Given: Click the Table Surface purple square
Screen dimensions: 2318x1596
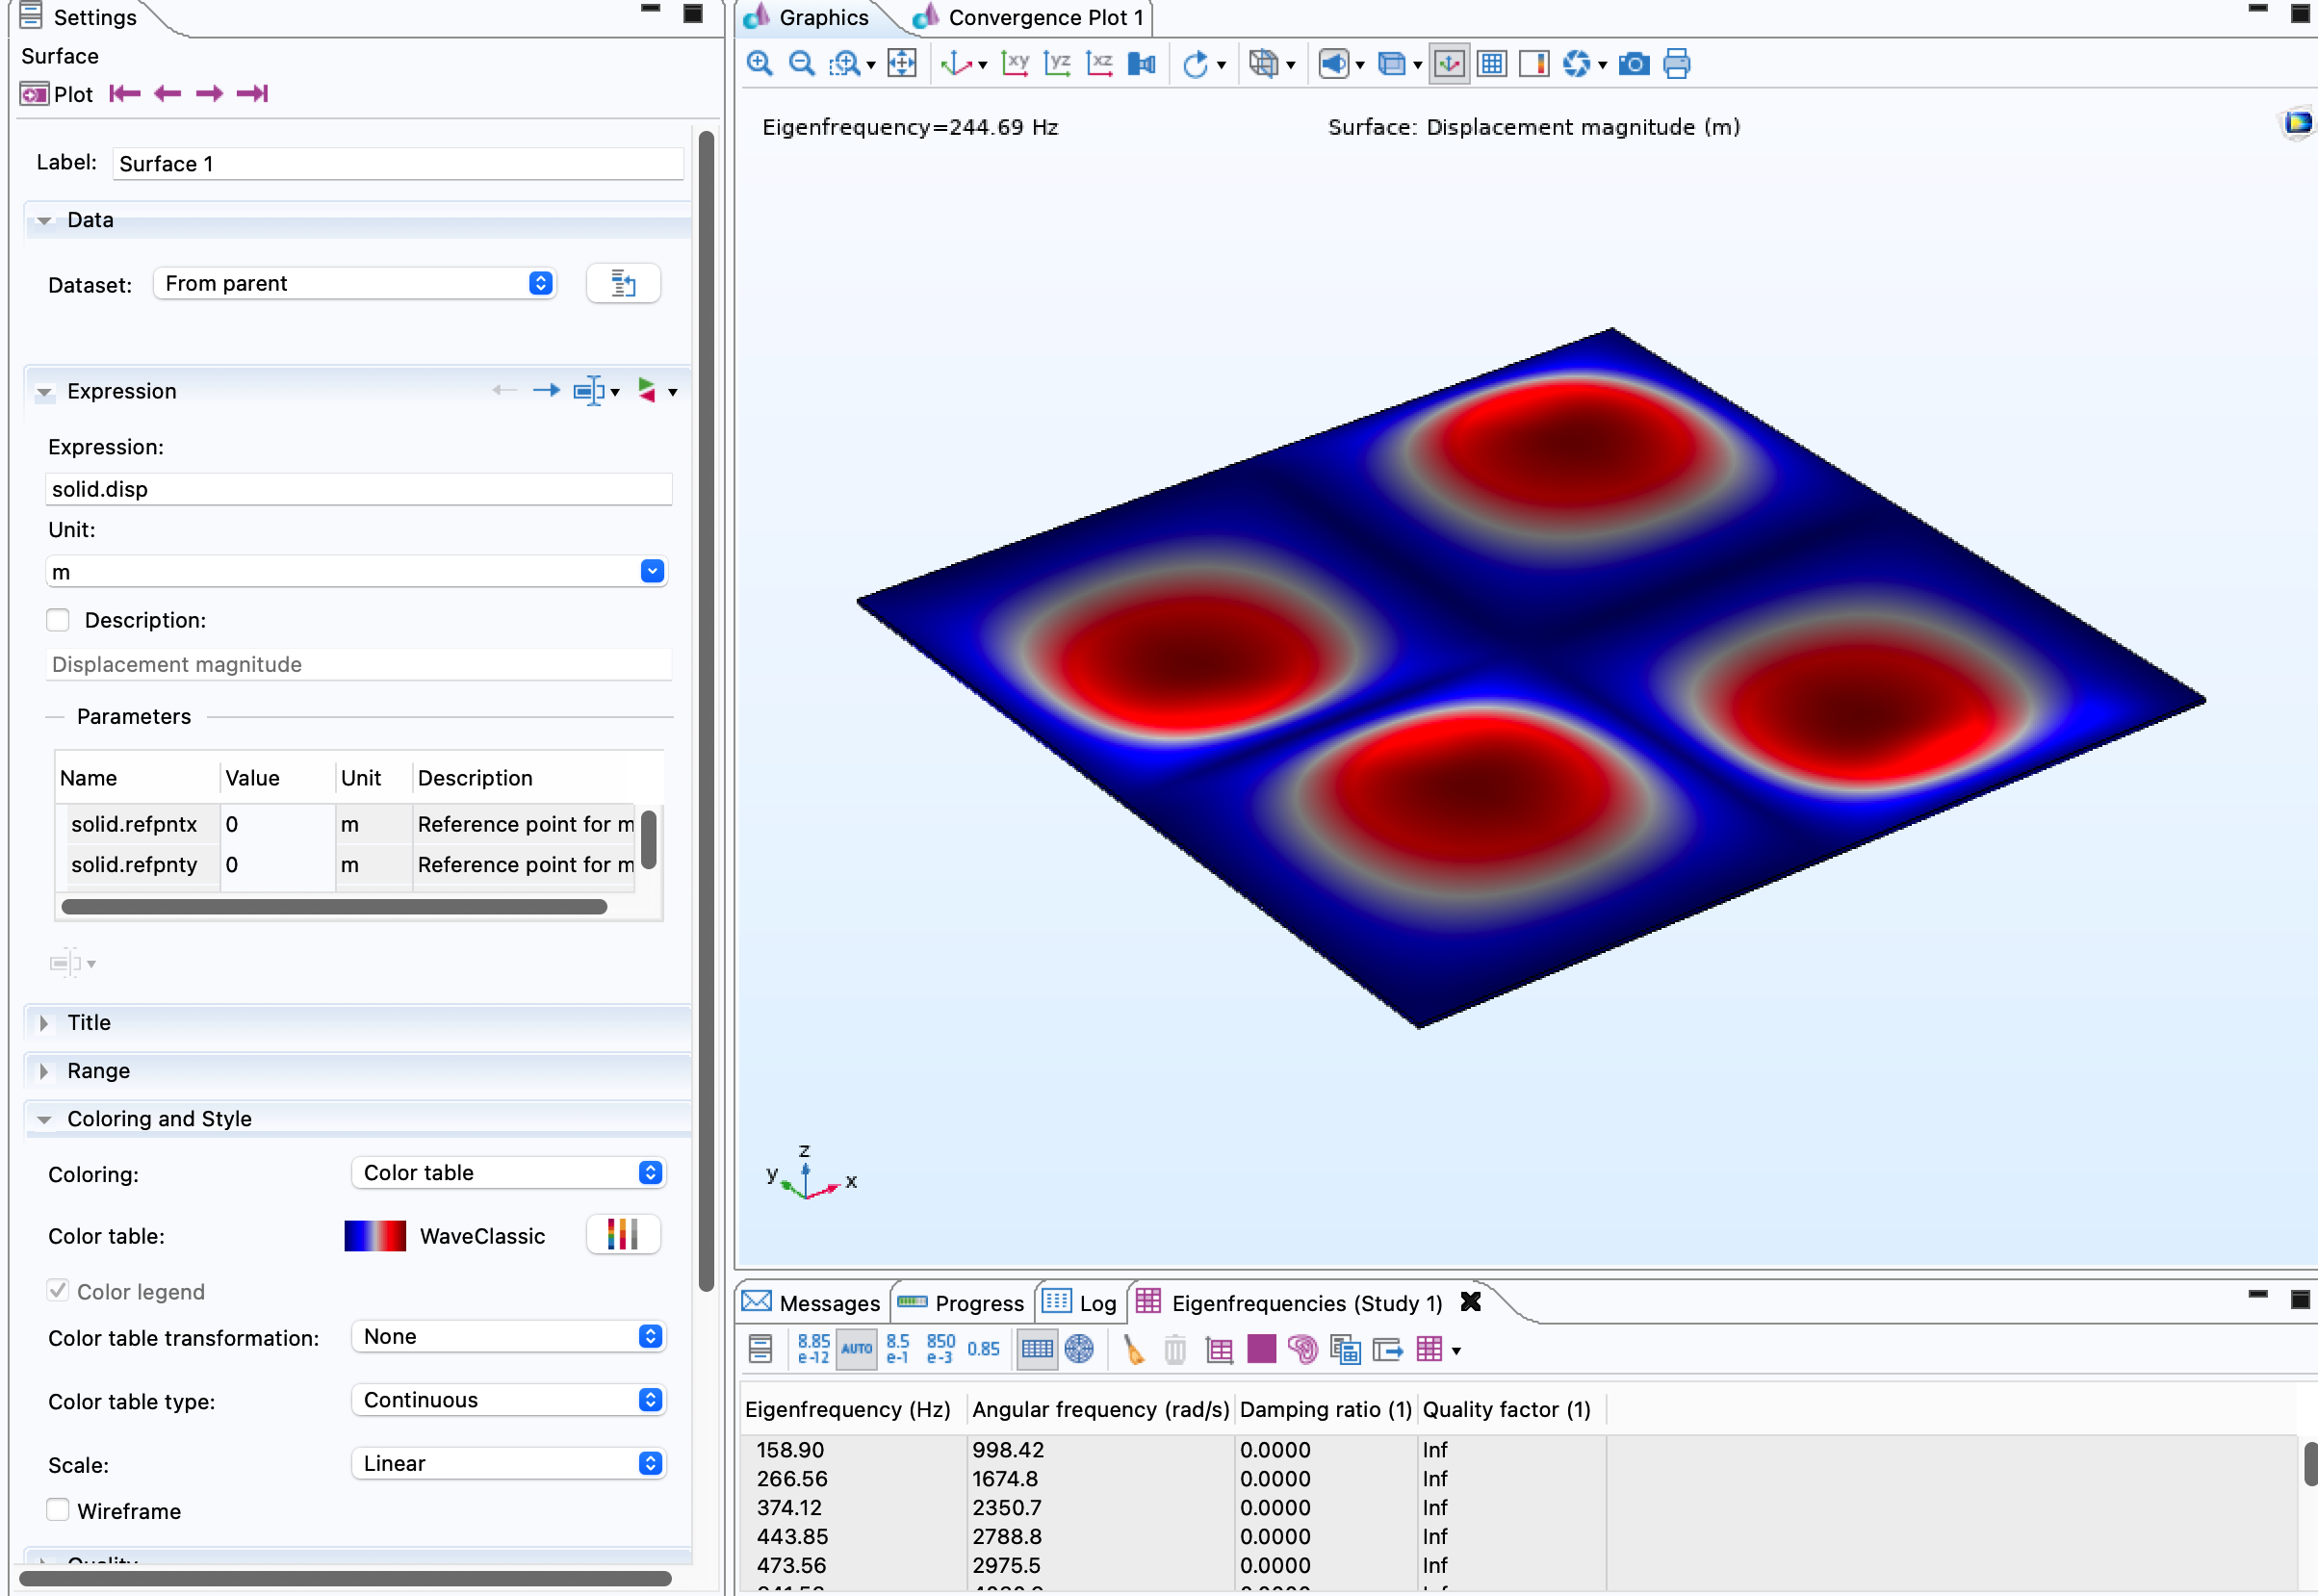Looking at the screenshot, I should (1261, 1349).
